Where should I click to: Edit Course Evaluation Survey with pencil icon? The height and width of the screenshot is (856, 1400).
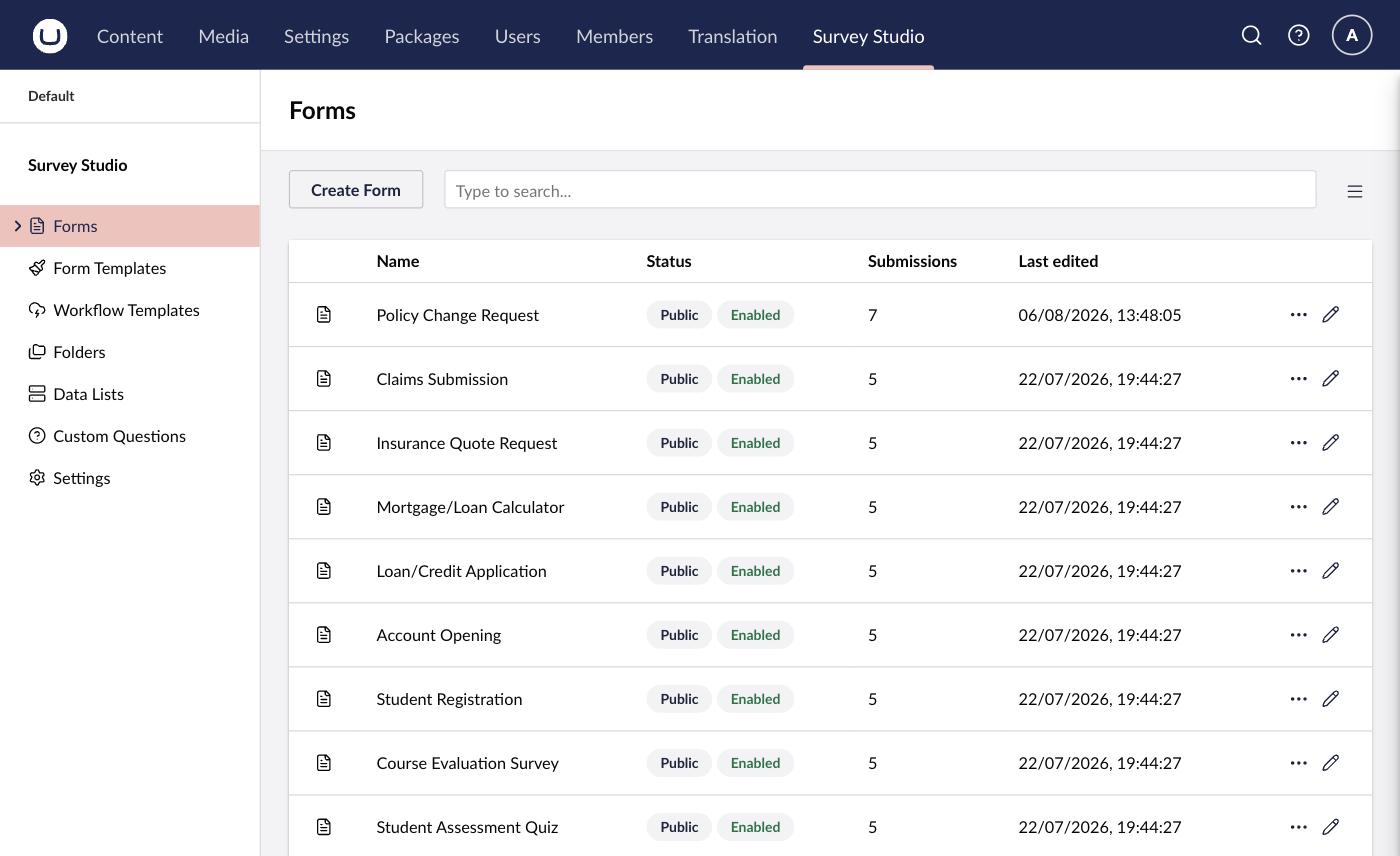point(1330,763)
